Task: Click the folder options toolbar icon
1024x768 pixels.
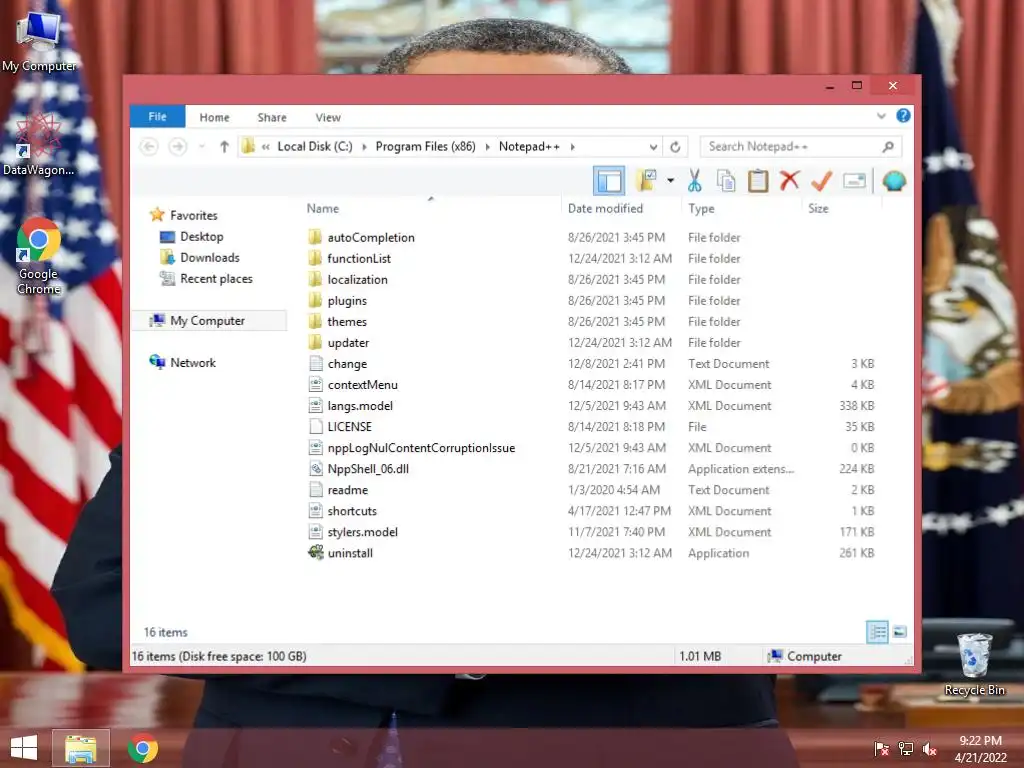Action: point(646,181)
